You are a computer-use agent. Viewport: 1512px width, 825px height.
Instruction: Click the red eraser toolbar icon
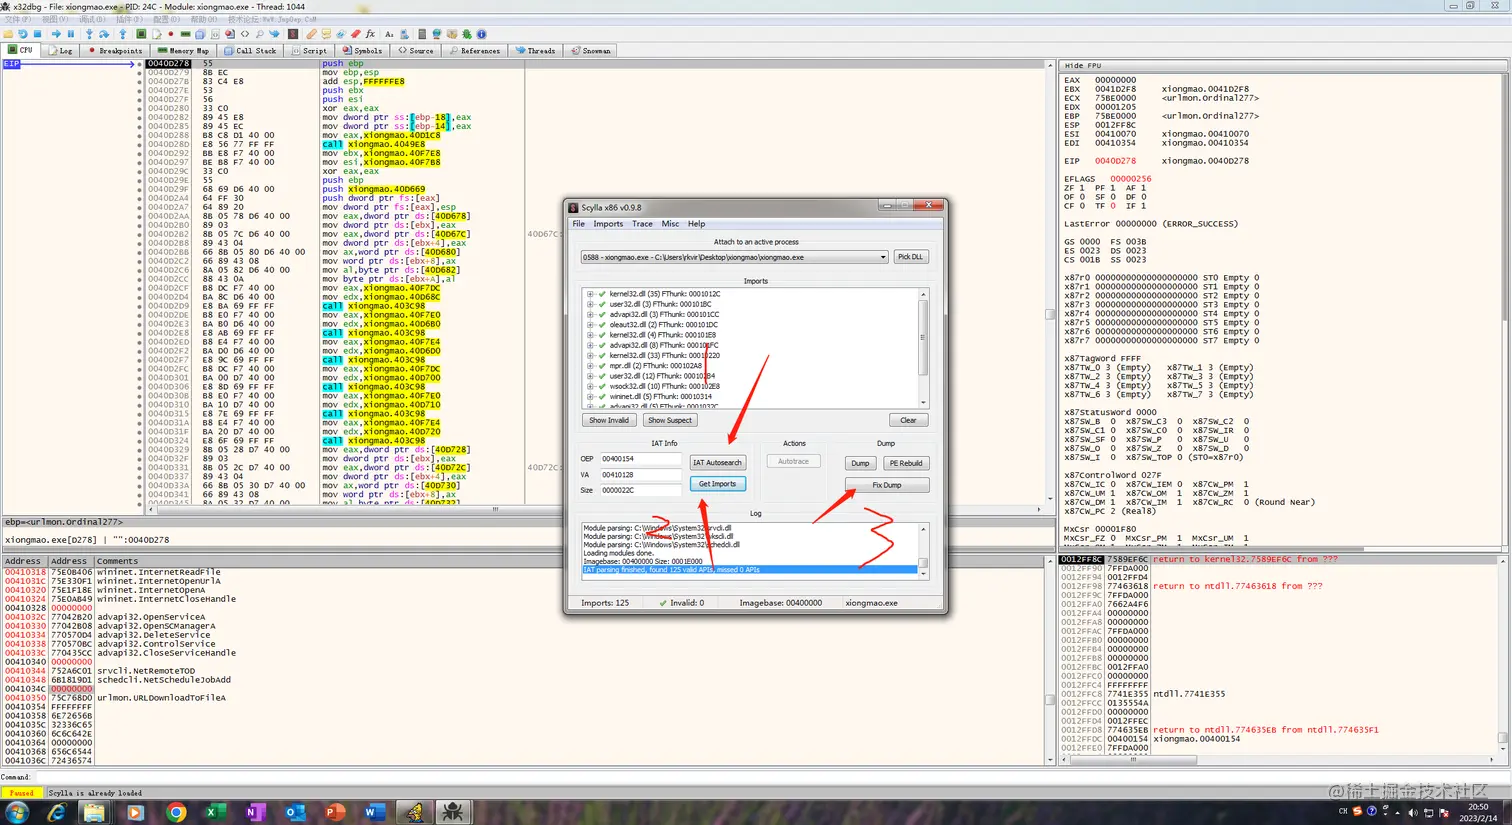[355, 34]
